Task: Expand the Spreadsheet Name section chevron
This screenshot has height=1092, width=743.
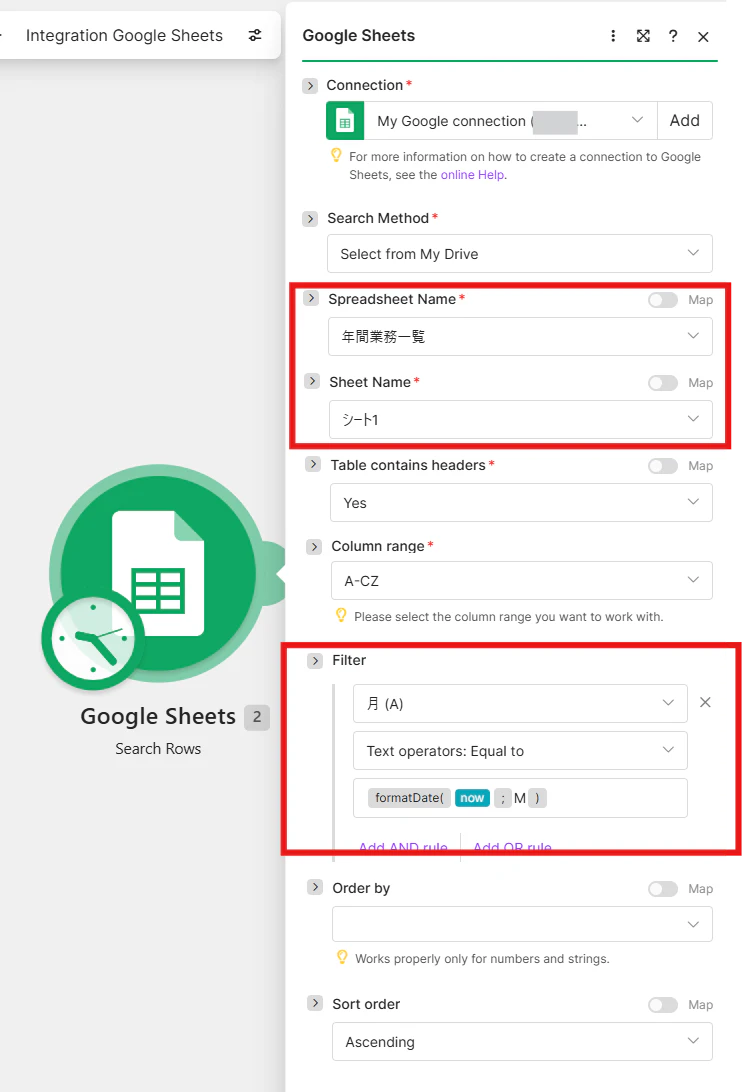Action: [311, 299]
